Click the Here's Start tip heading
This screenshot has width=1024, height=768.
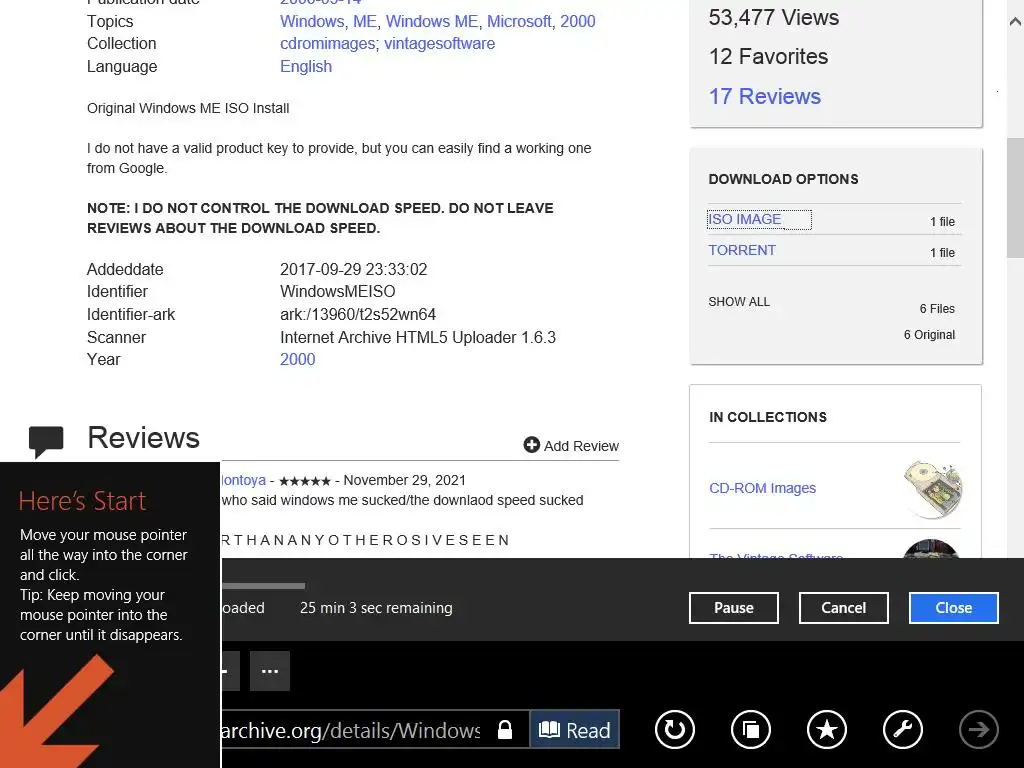pyautogui.click(x=82, y=501)
